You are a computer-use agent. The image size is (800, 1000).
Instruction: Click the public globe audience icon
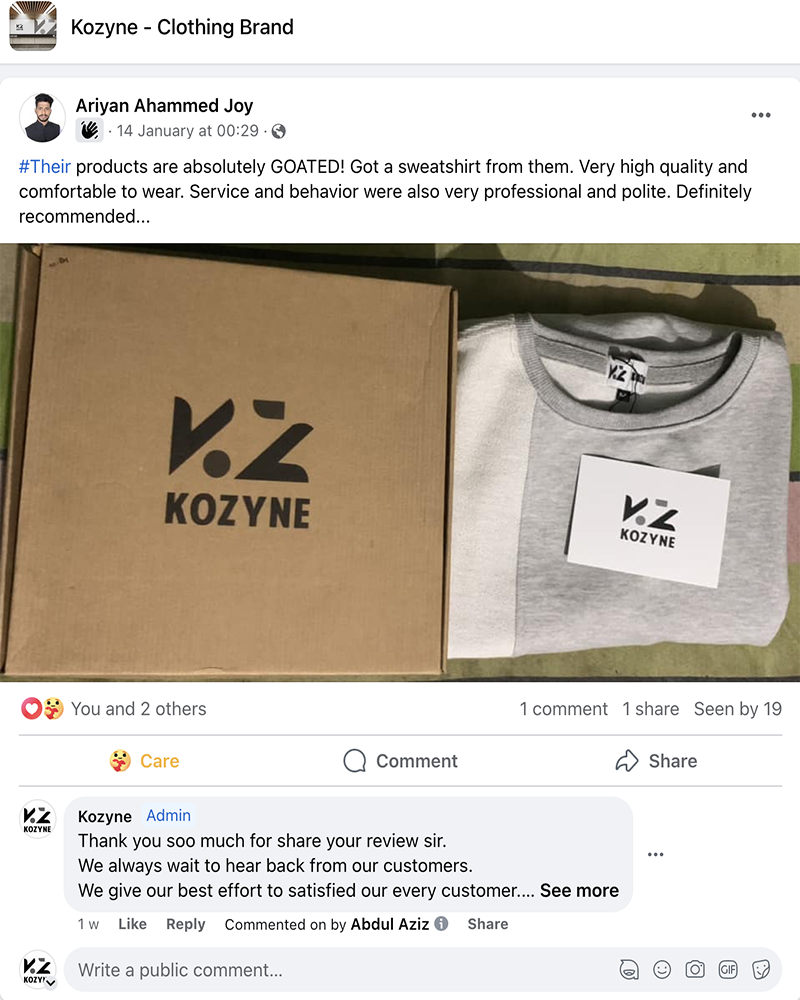pos(279,131)
